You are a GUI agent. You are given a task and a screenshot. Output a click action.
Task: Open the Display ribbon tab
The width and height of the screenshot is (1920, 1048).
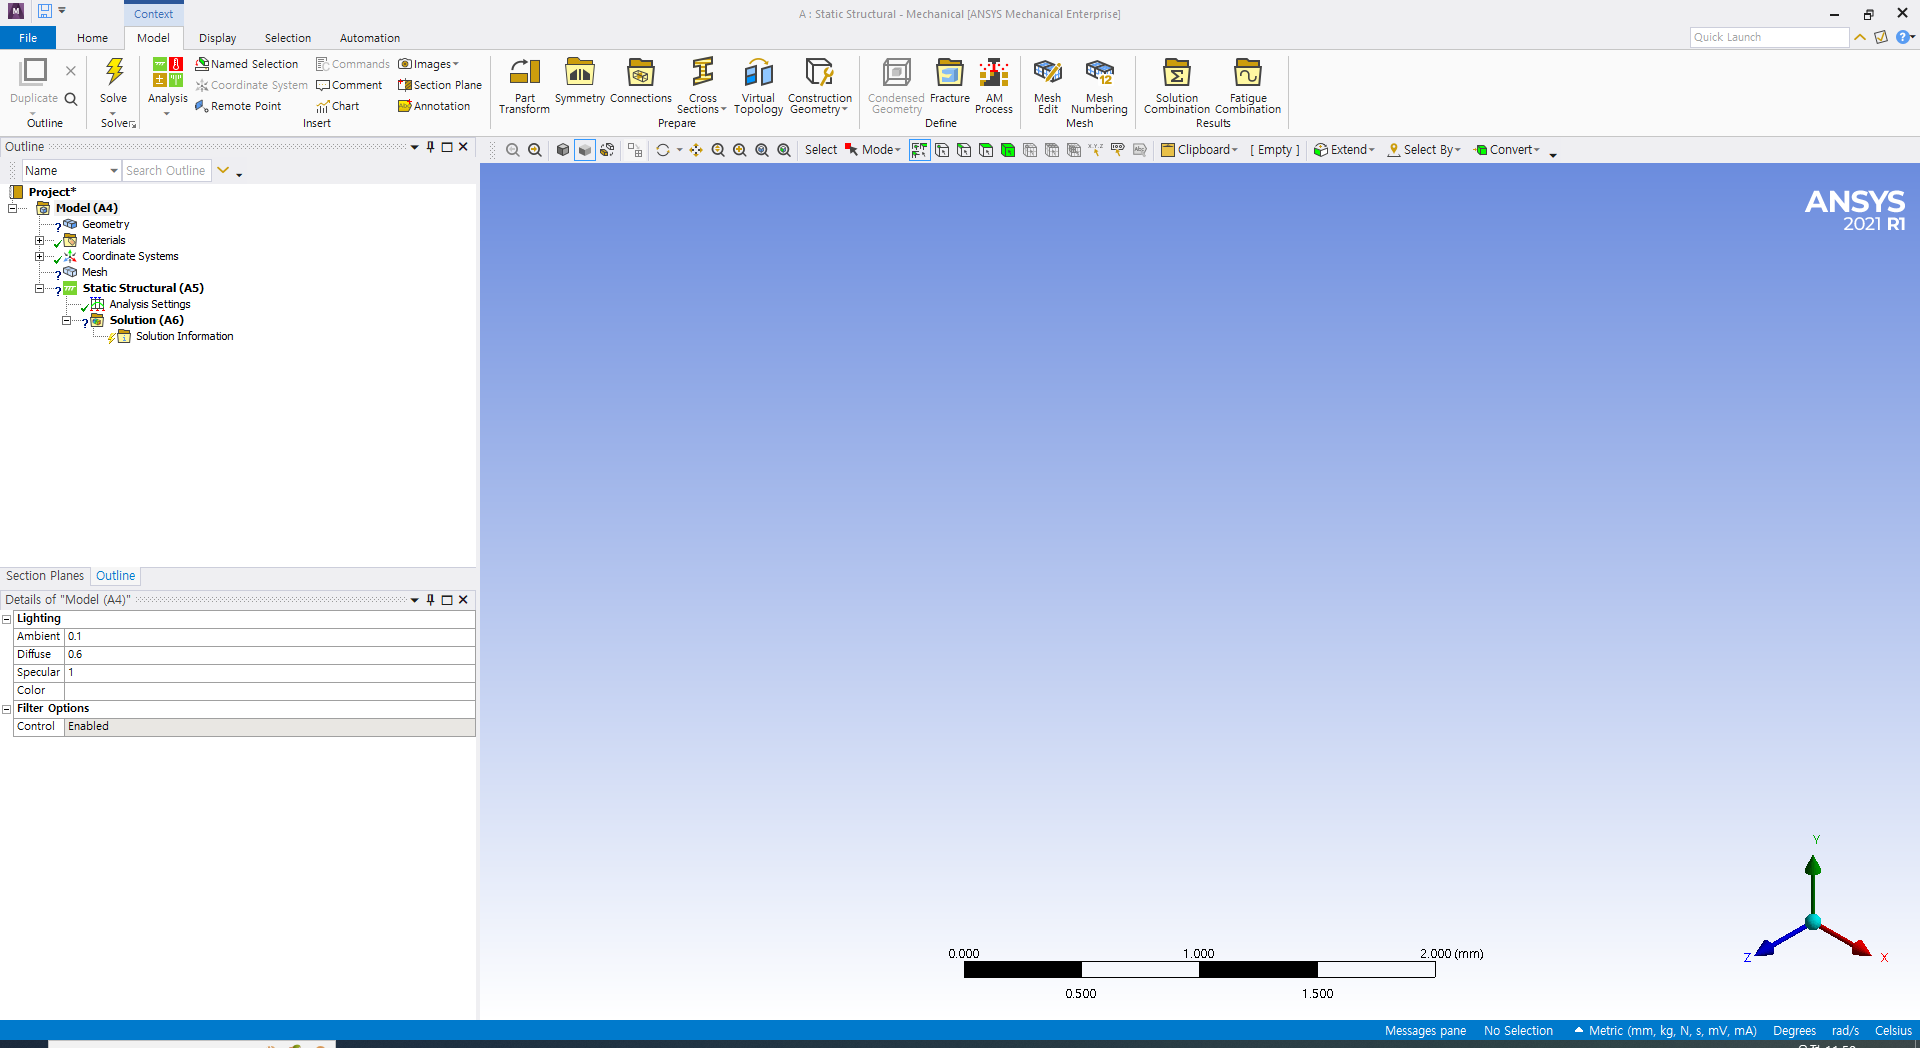[217, 38]
